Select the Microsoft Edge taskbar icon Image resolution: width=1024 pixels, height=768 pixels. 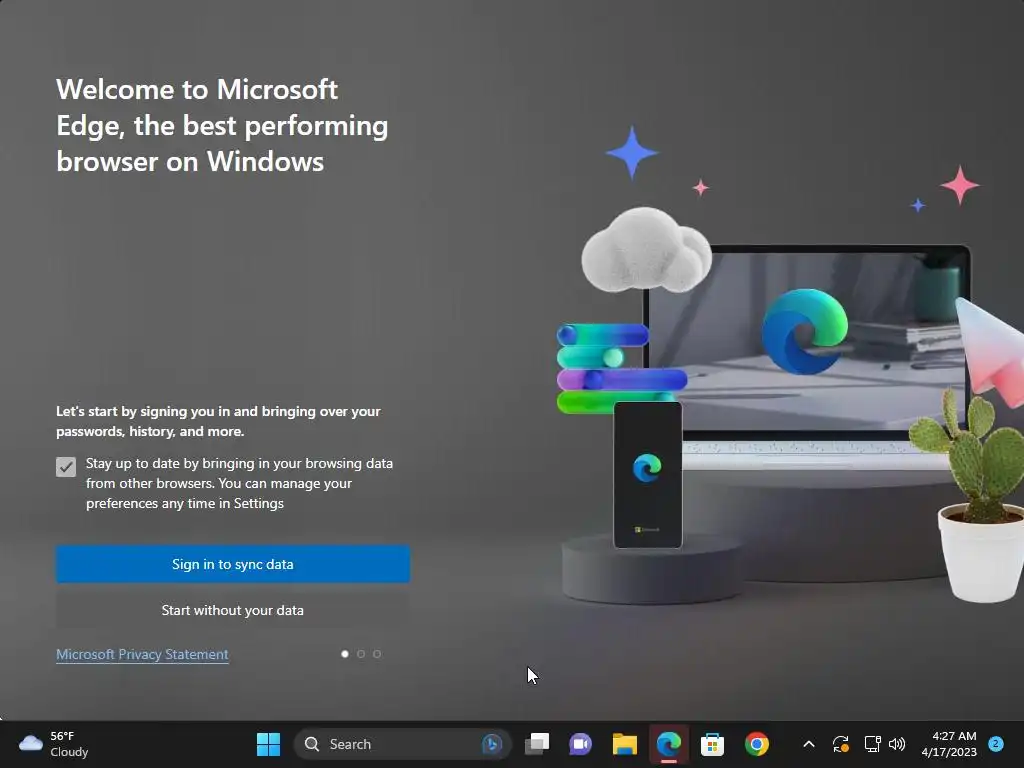click(669, 744)
